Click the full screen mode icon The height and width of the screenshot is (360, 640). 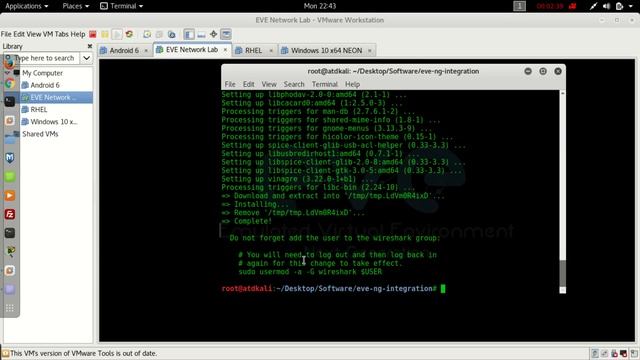213,34
